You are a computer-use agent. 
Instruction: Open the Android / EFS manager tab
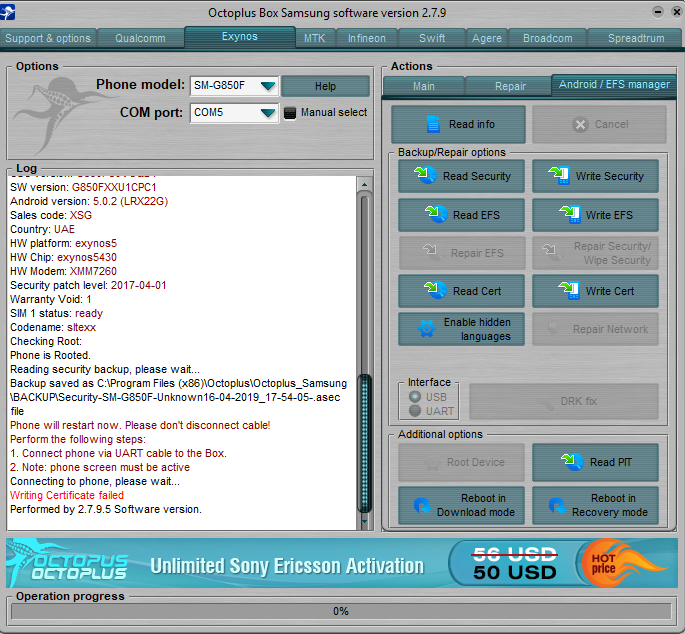pos(614,84)
